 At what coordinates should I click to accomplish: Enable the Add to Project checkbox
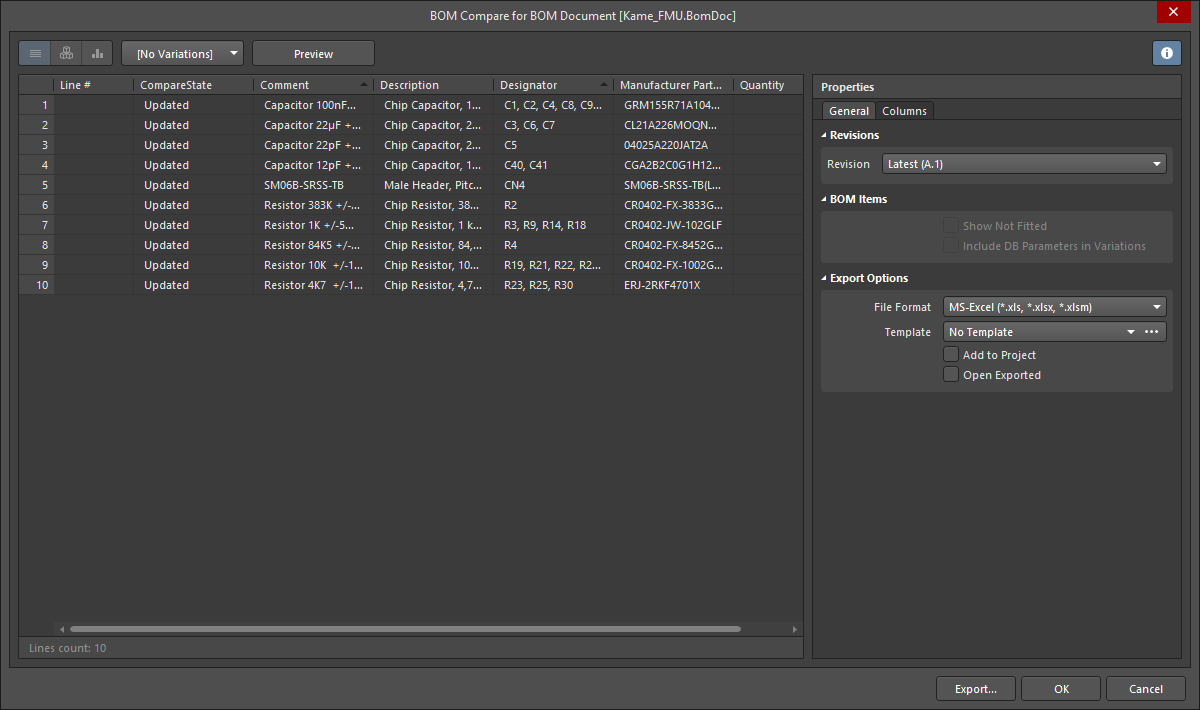(x=950, y=354)
